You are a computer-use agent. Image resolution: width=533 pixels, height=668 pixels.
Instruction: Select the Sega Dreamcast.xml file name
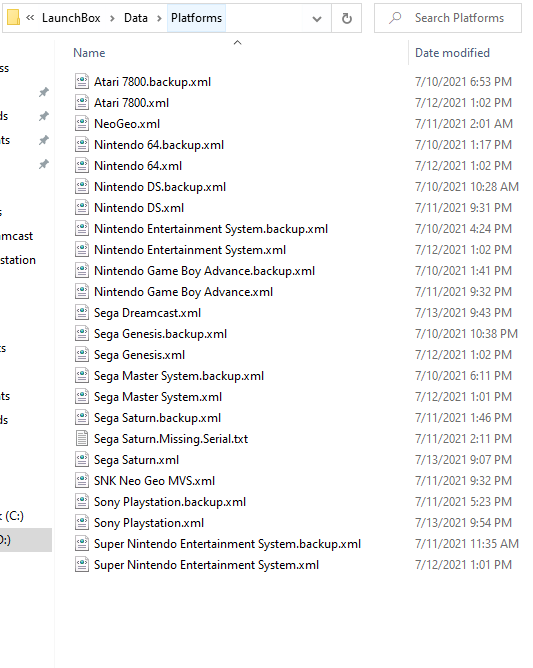tap(147, 313)
